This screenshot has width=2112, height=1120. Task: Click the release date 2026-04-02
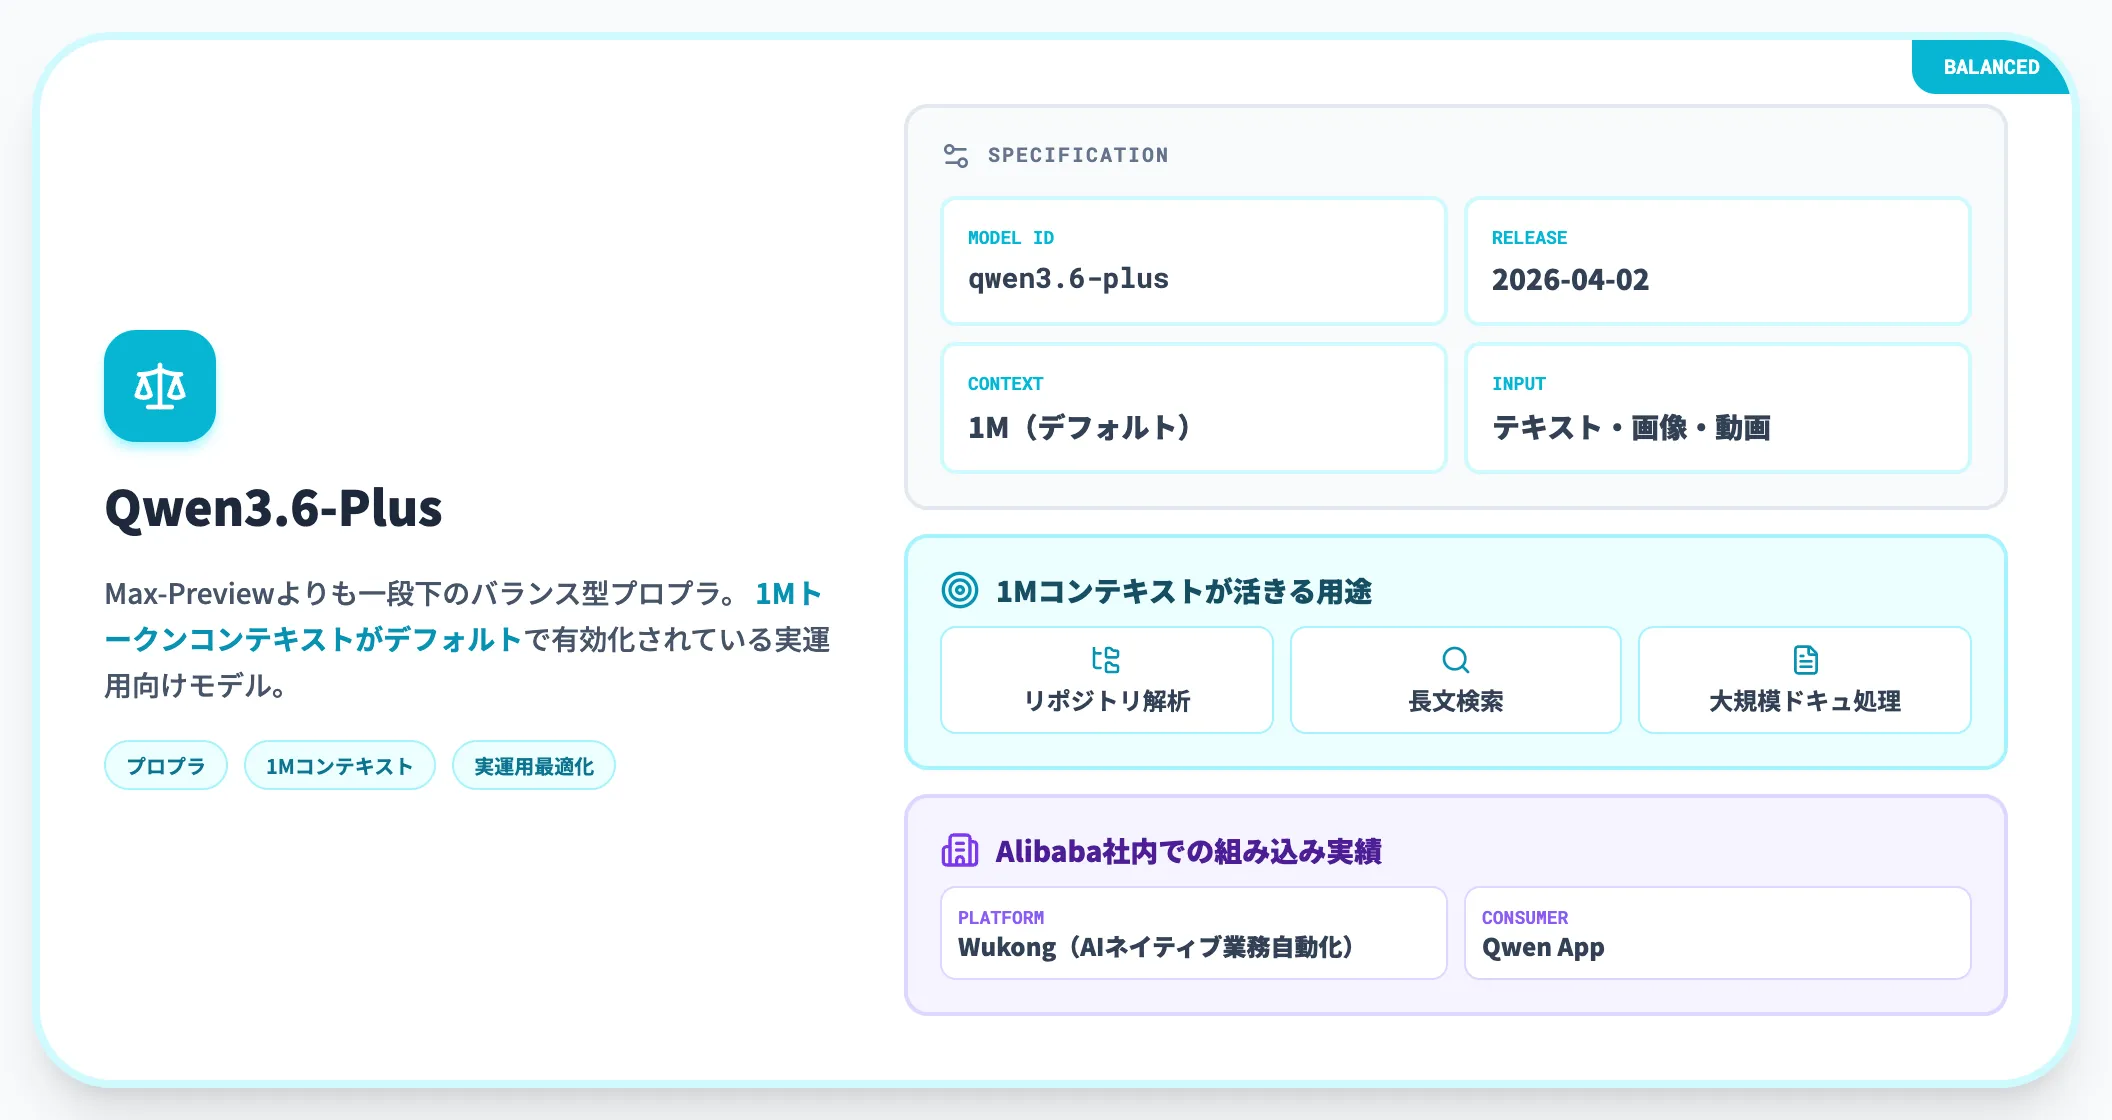click(x=1570, y=280)
